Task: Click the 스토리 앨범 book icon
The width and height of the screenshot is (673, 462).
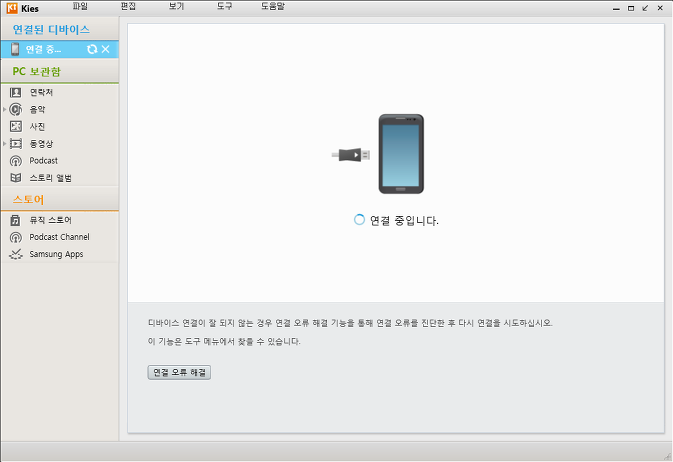Action: point(16,178)
